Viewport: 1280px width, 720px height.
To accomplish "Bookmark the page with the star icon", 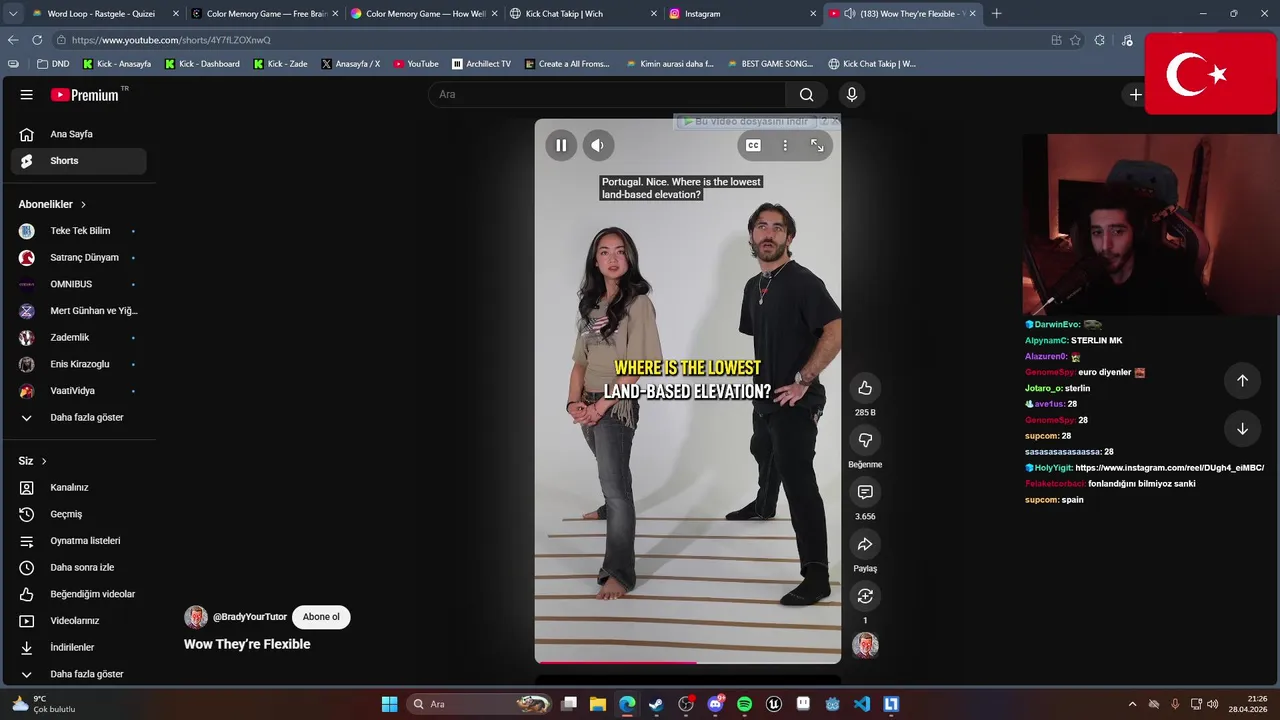I will point(1075,40).
